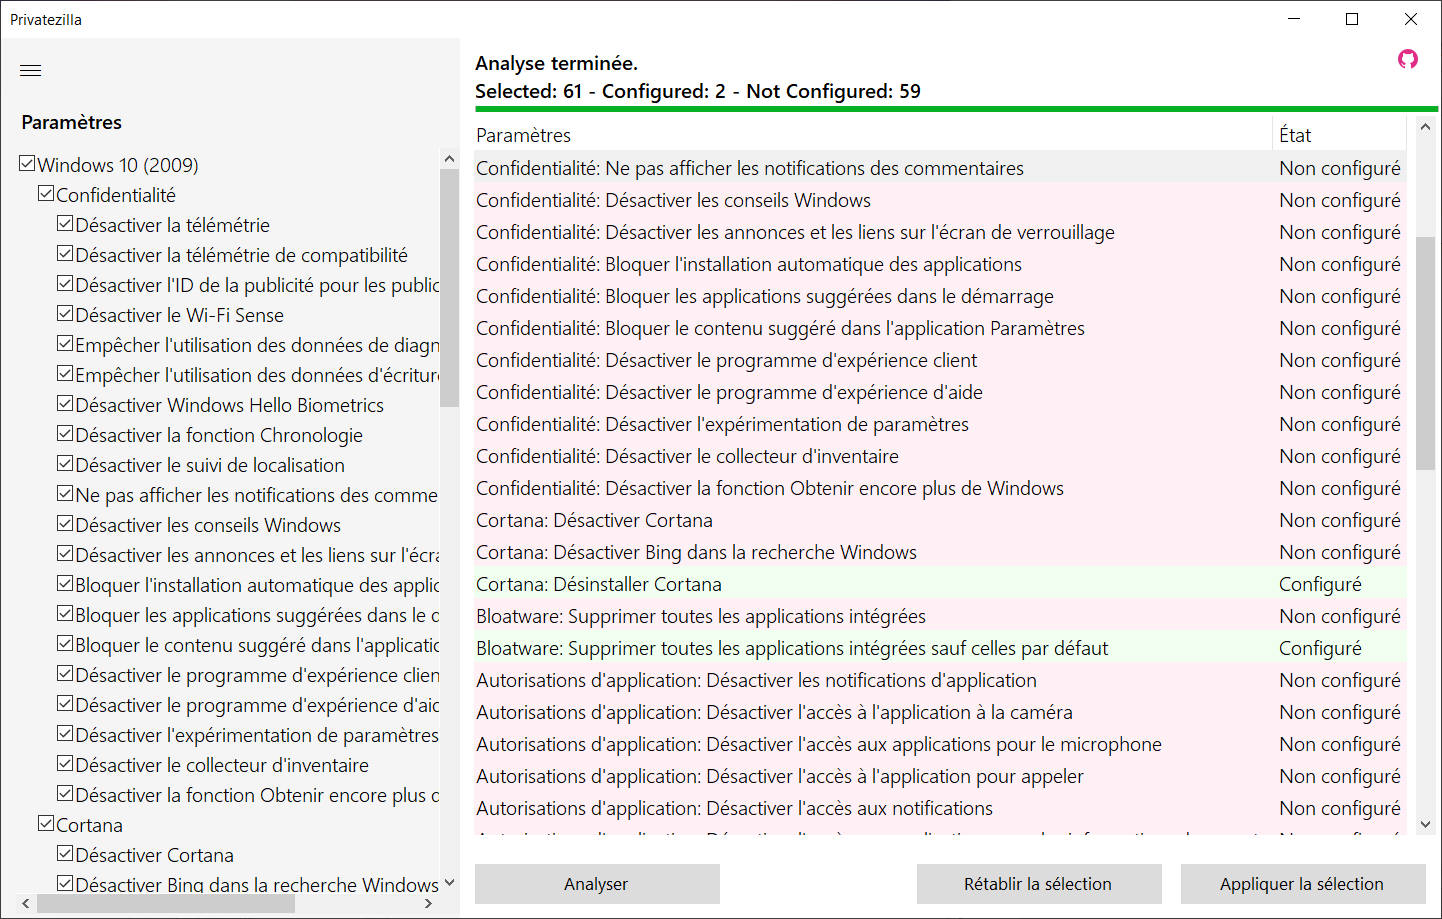This screenshot has height=919, width=1442.
Task: Uncheck Désactiver la télémétrie checkbox
Action: pos(65,224)
